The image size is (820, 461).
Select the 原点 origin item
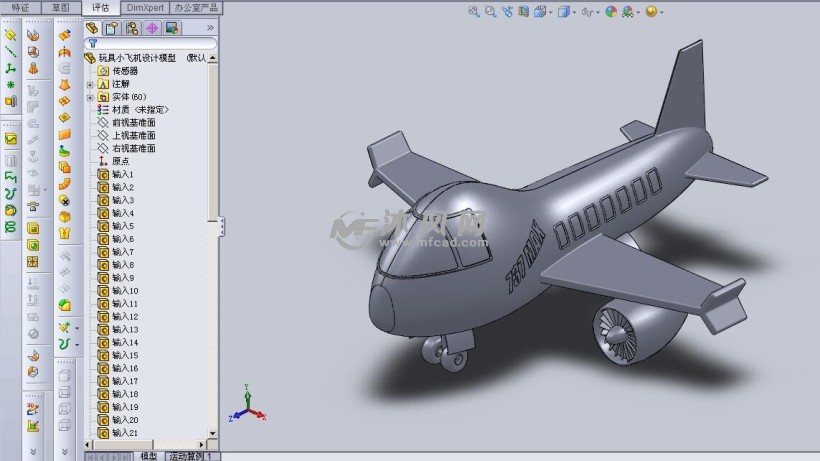[120, 162]
